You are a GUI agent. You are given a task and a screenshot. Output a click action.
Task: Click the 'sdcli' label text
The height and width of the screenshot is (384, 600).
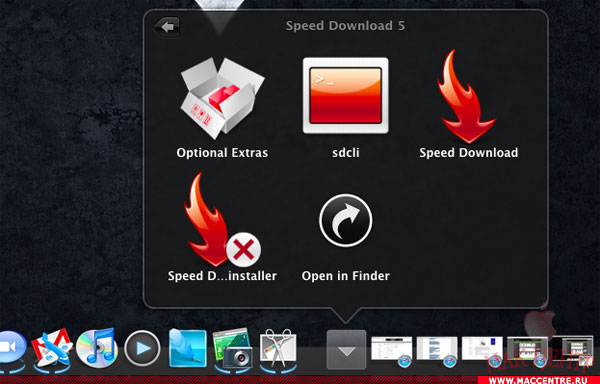point(346,153)
